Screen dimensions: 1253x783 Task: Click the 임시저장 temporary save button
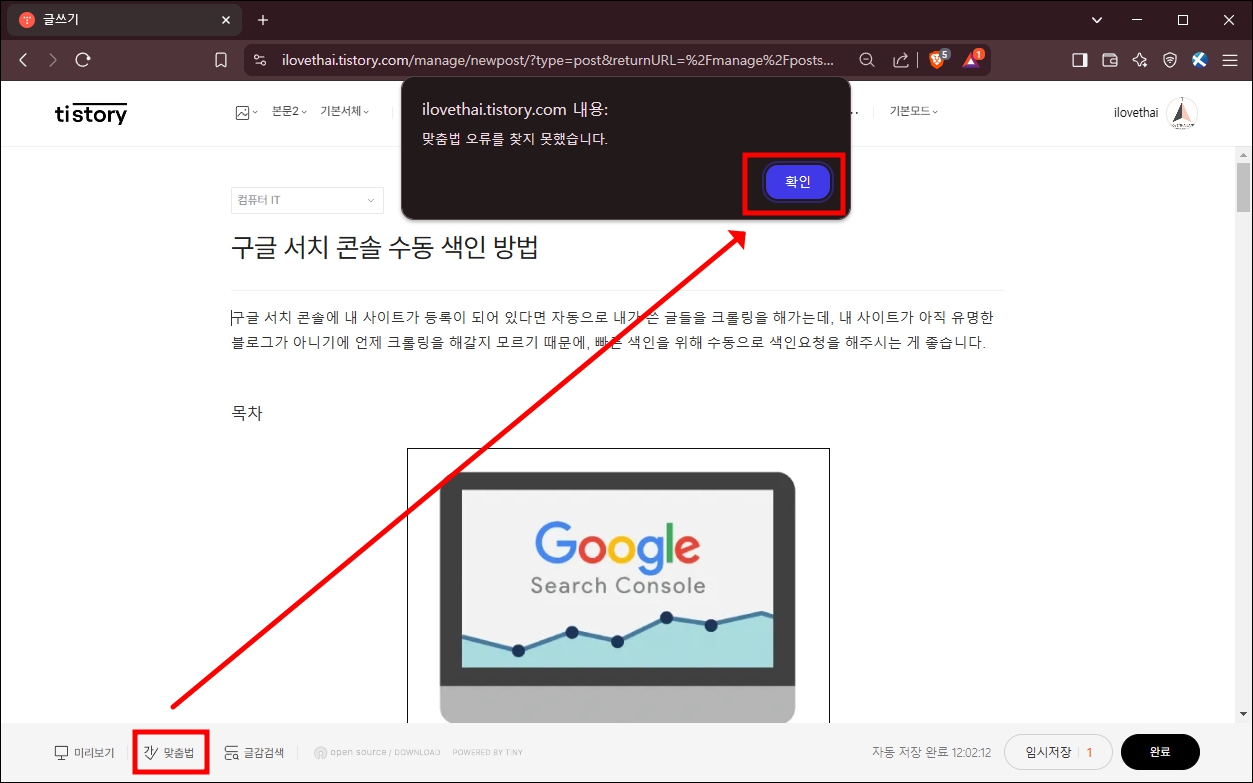(x=1058, y=752)
